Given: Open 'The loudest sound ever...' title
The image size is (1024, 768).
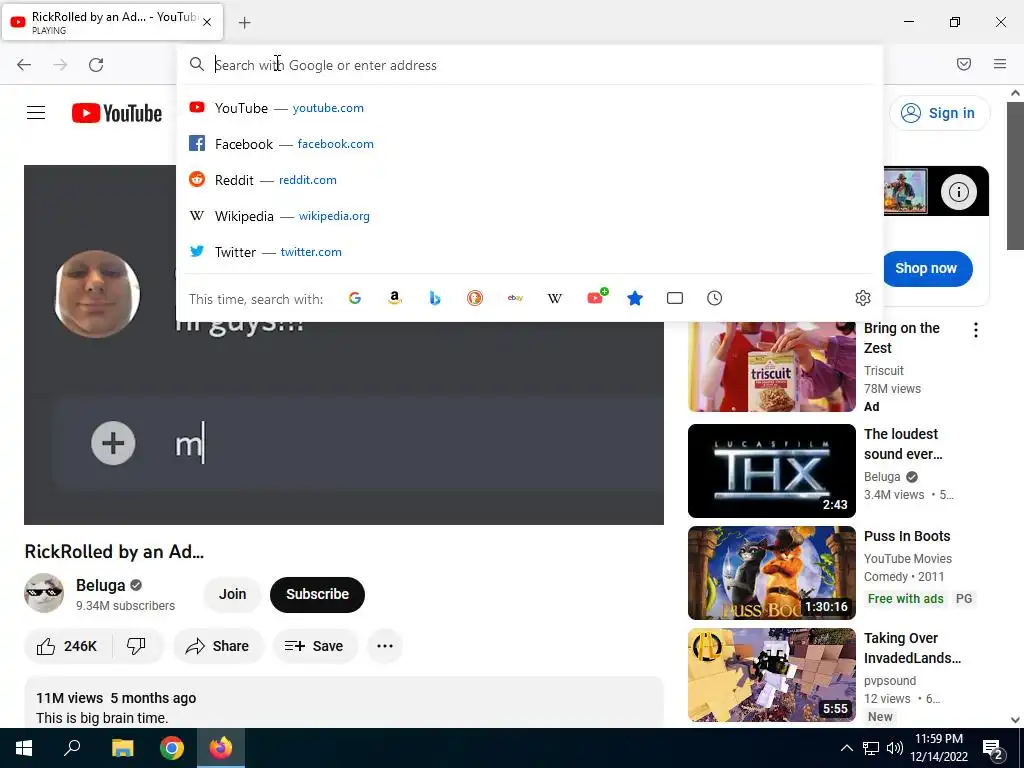Looking at the screenshot, I should point(903,444).
